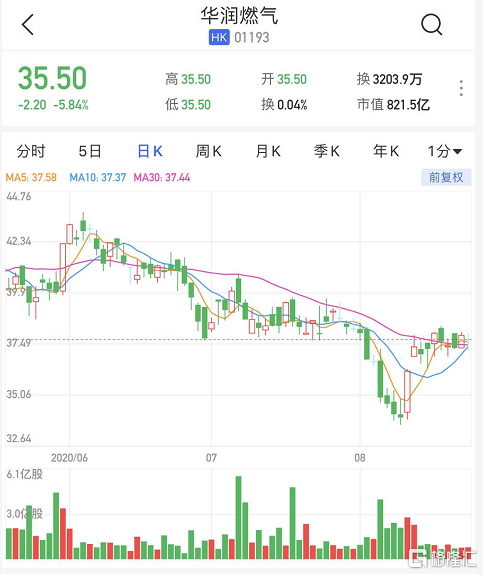
Task: Tap the 2020/06 date axis label
Action: [x=69, y=458]
